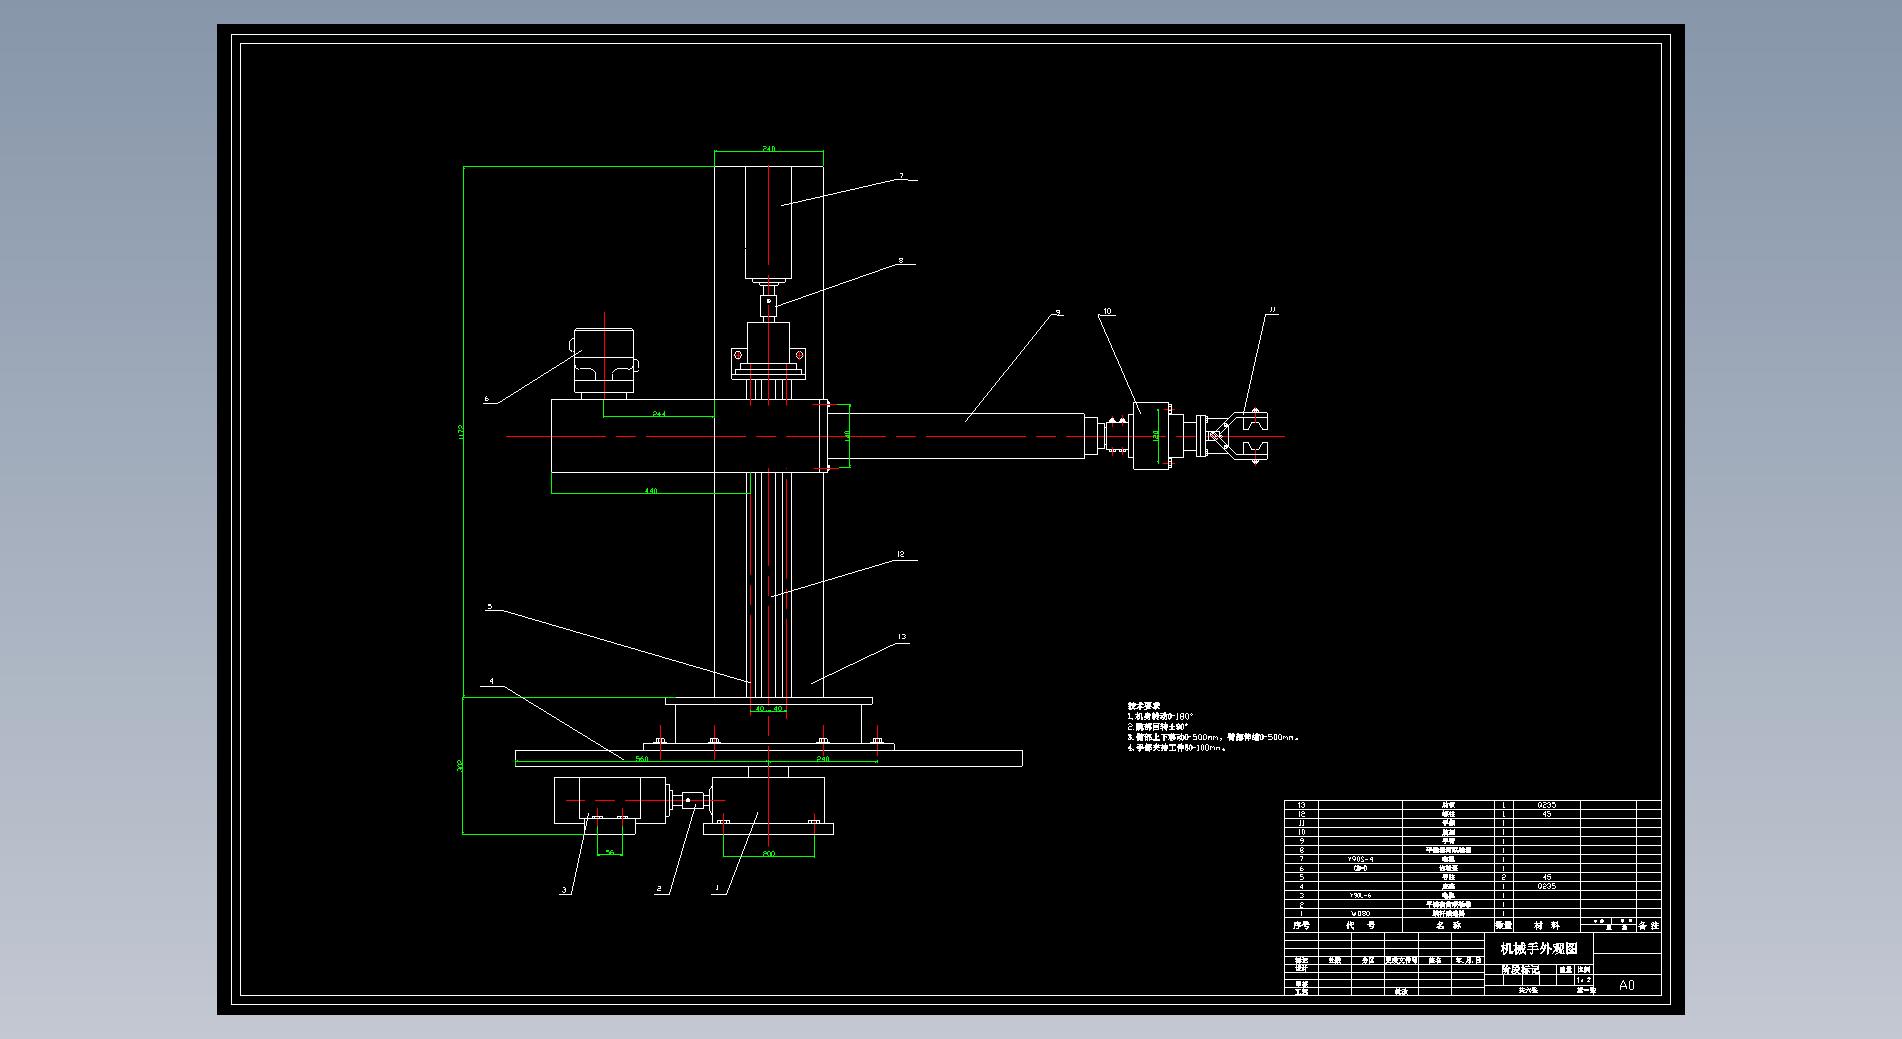Click the 300 vertical dimension at bottom left

[460, 765]
